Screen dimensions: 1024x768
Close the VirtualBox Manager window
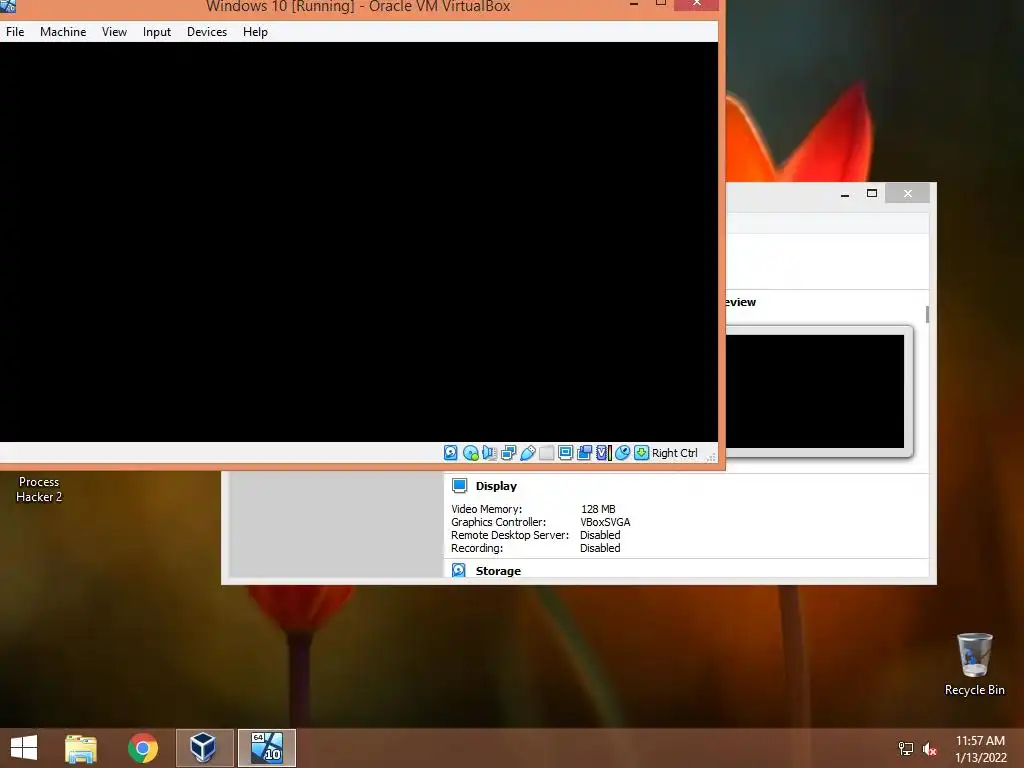pyautogui.click(x=908, y=193)
